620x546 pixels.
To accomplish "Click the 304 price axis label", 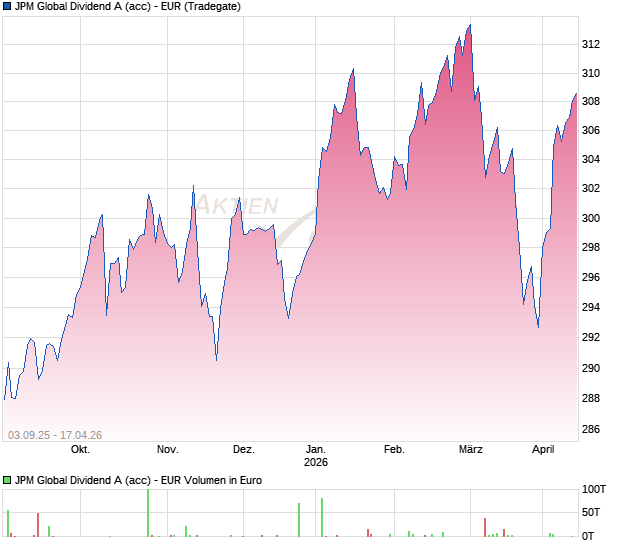I will coord(591,159).
